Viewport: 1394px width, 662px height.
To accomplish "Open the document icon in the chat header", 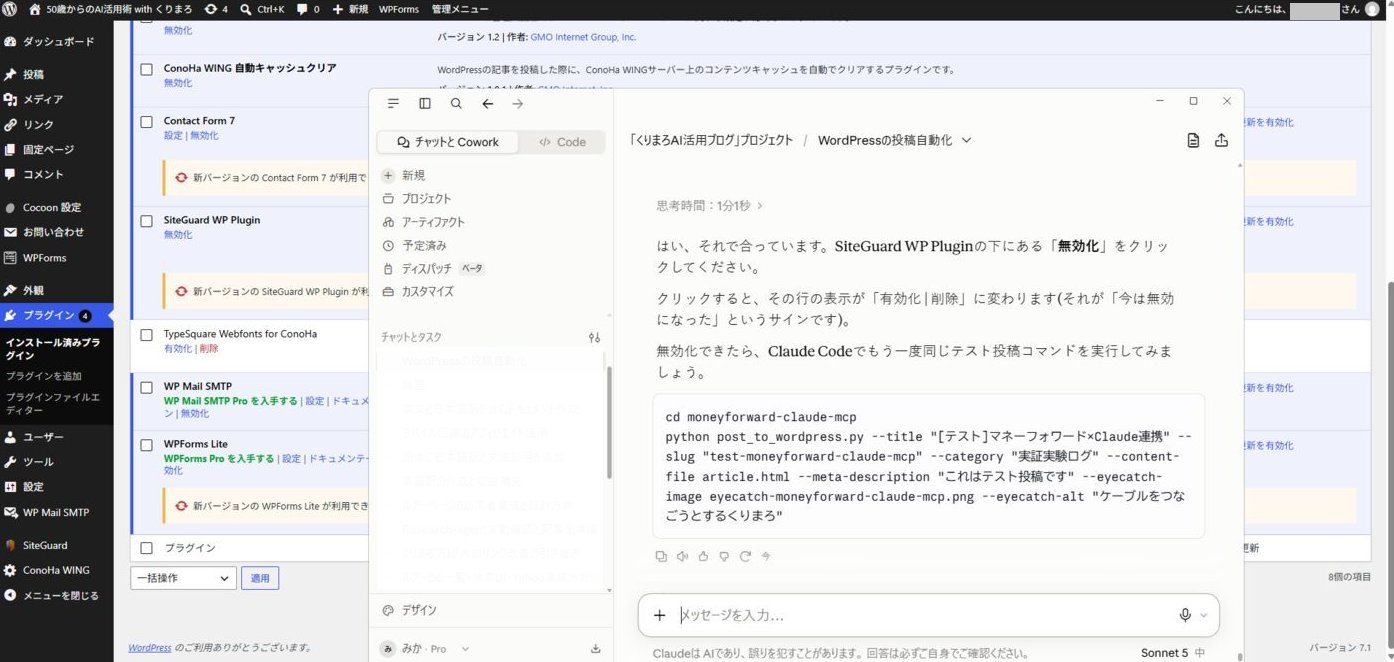I will [x=1193, y=141].
